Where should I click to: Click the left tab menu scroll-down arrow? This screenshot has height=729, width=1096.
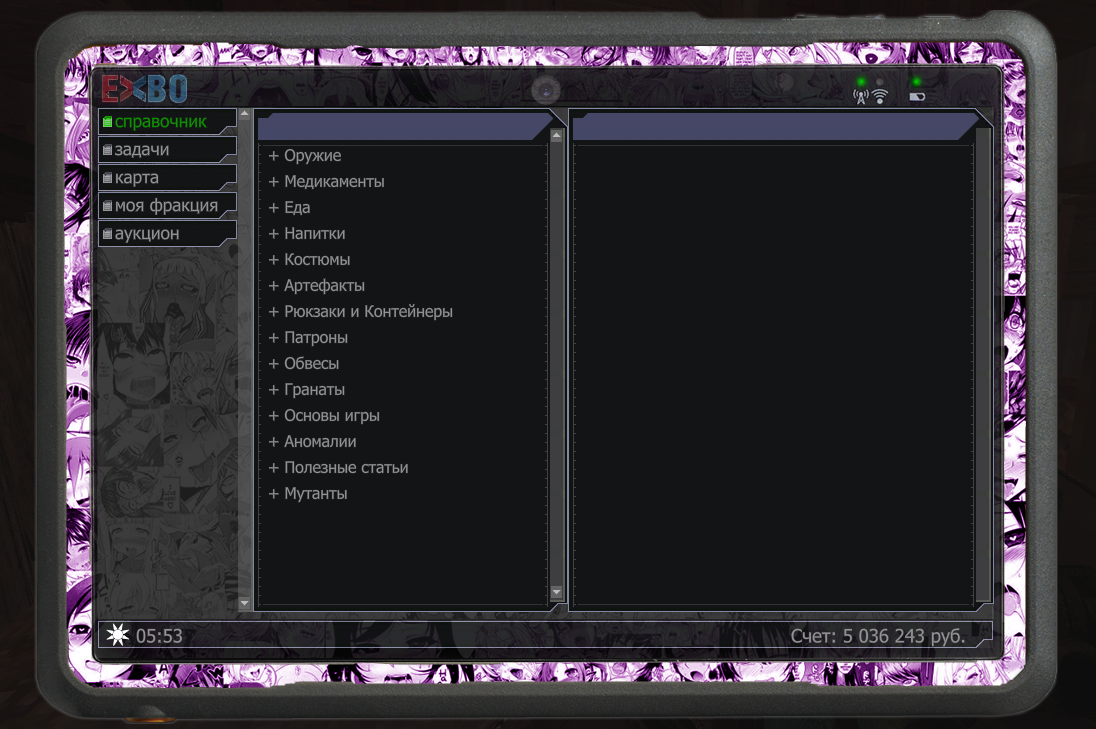pyautogui.click(x=244, y=602)
